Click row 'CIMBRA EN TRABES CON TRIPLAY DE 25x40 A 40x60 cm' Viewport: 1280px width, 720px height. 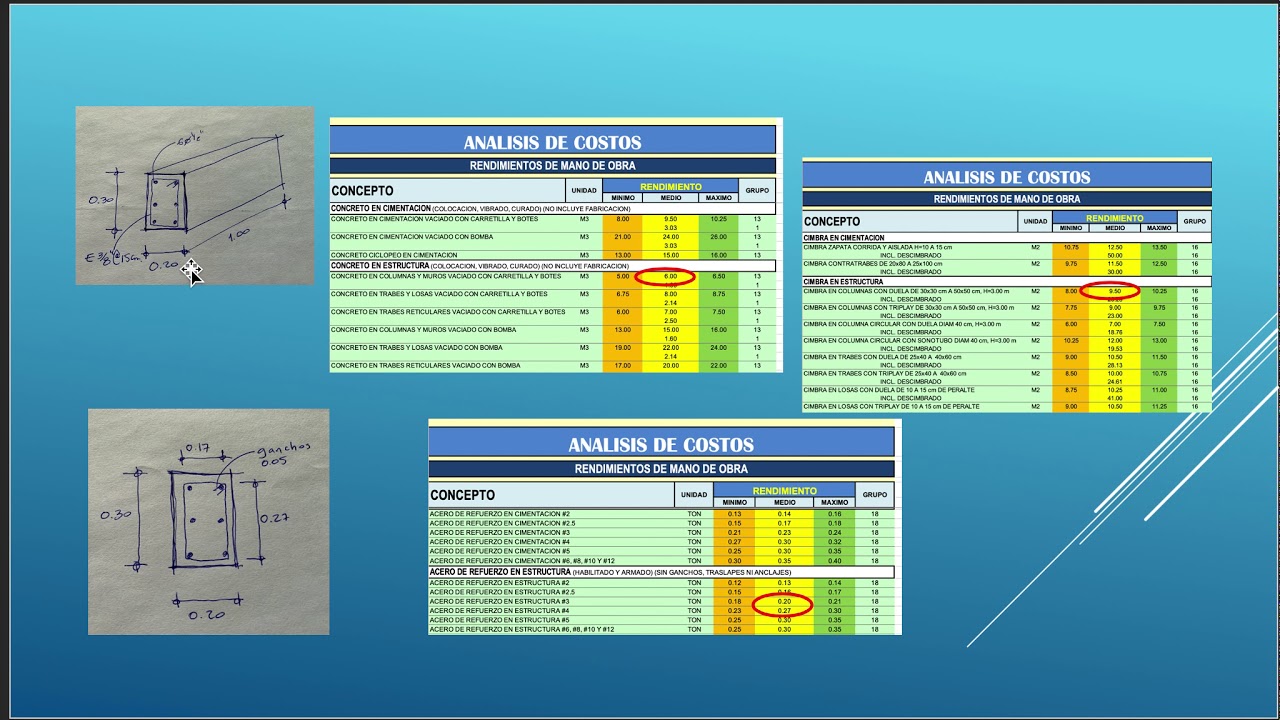[x=1007, y=374]
